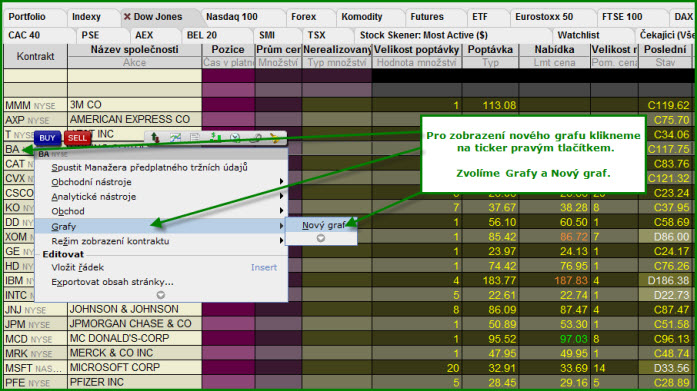Select Spustit Manažera předplatného tržních údajů
Screen dimensions: 697x391
pos(149,168)
